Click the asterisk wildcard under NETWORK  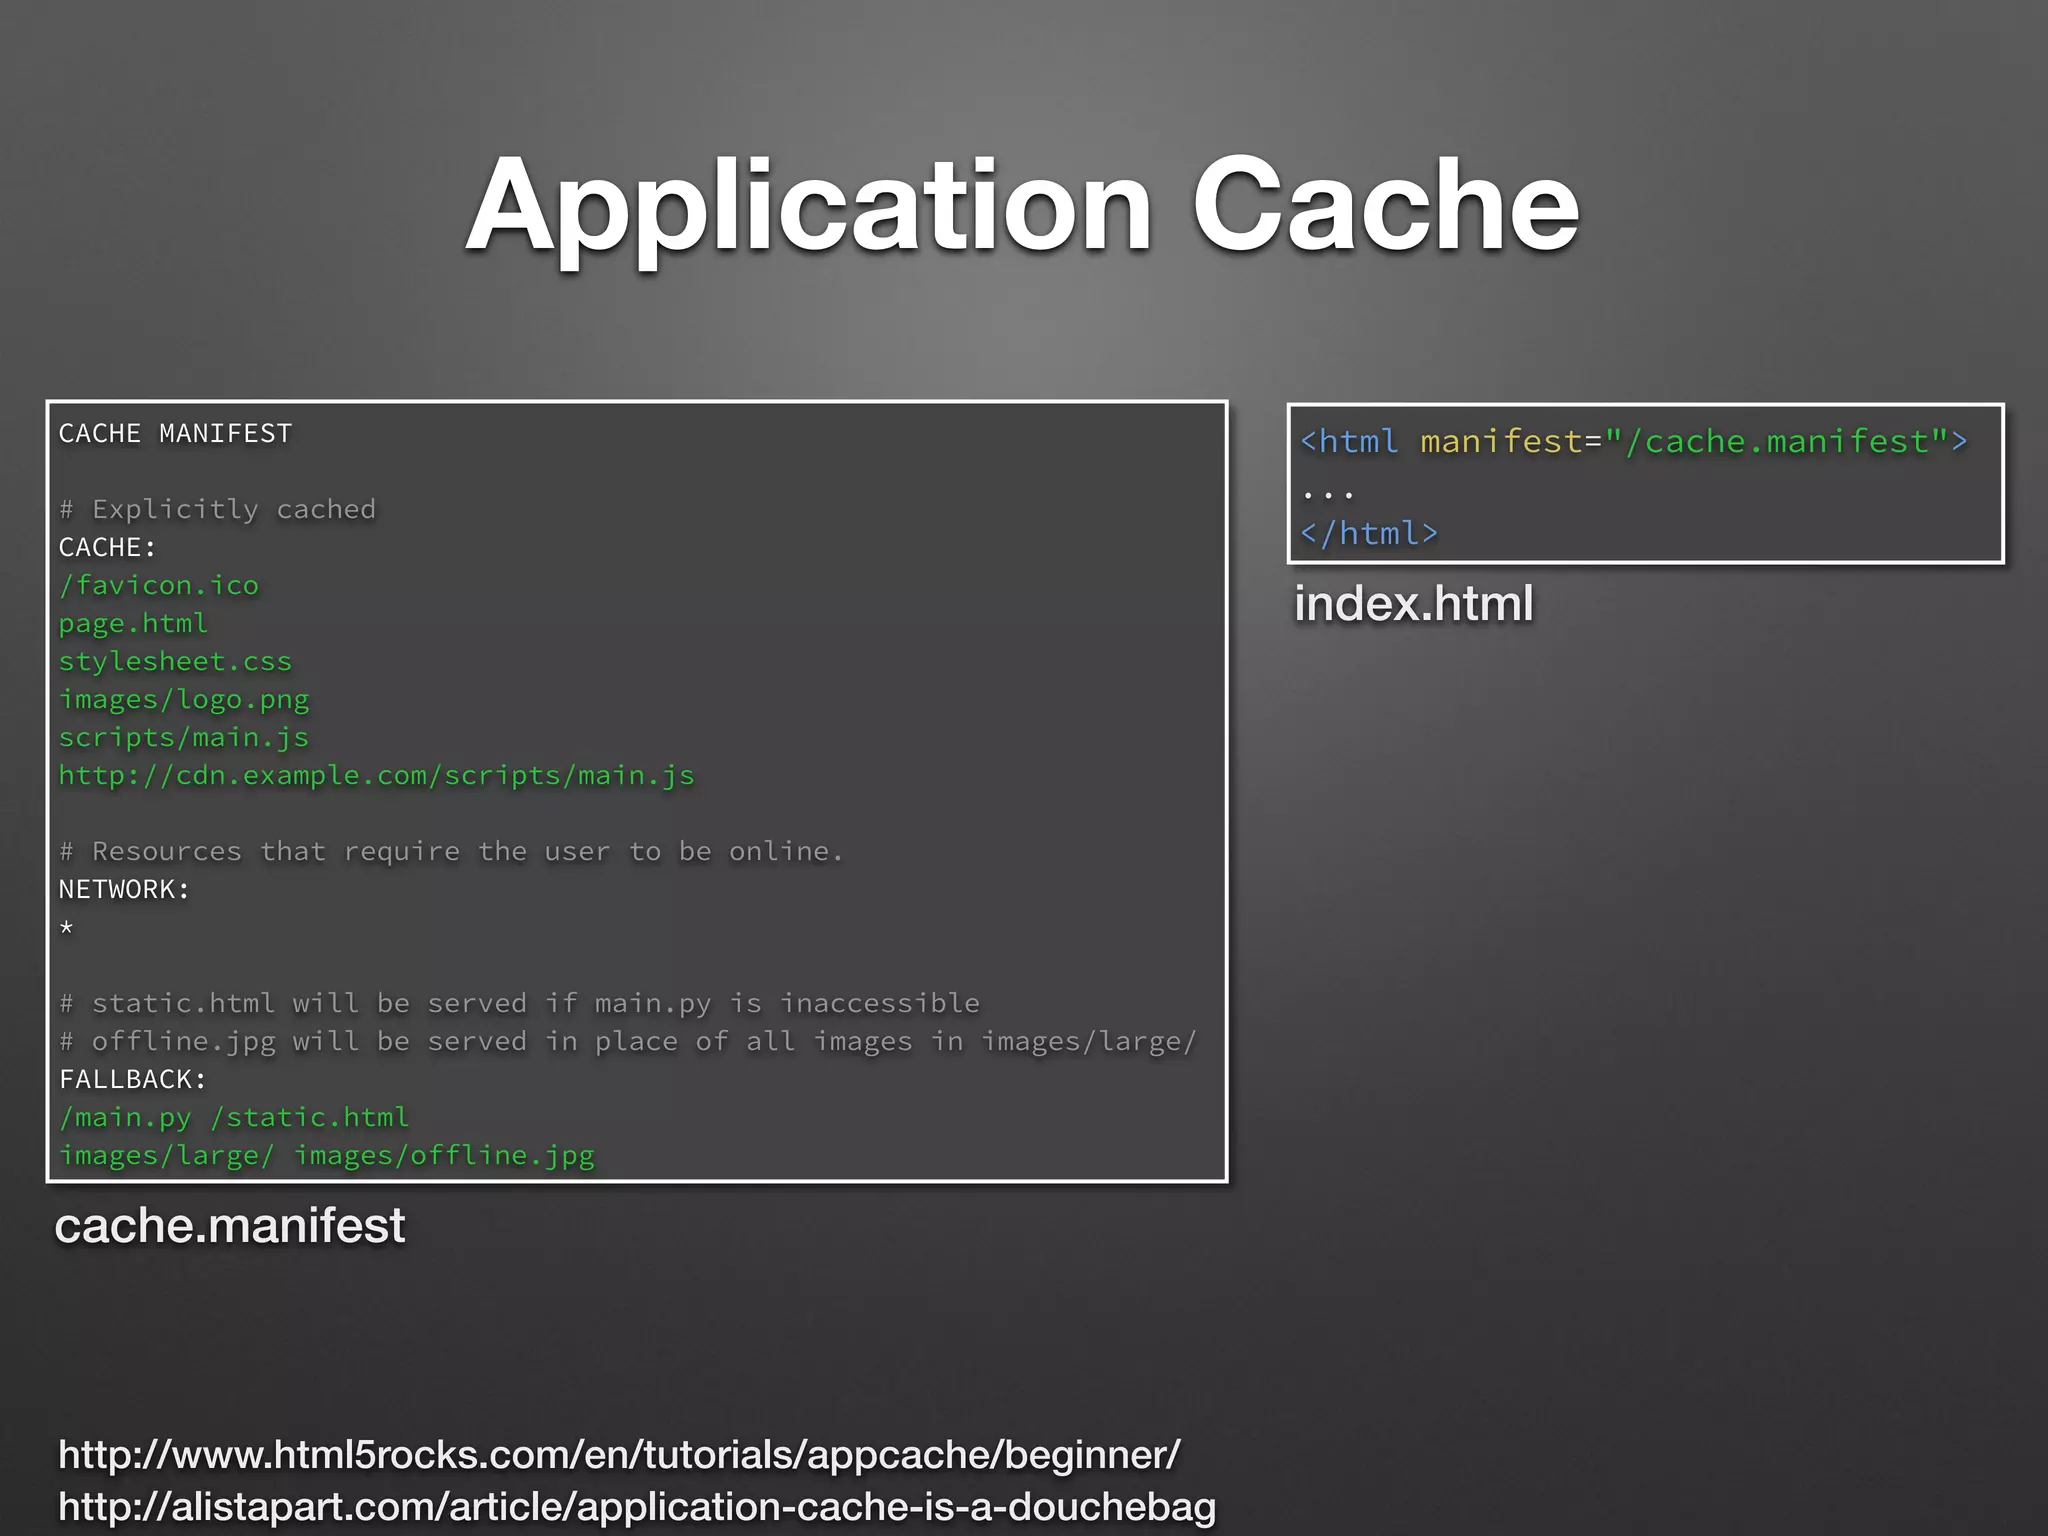tap(66, 927)
